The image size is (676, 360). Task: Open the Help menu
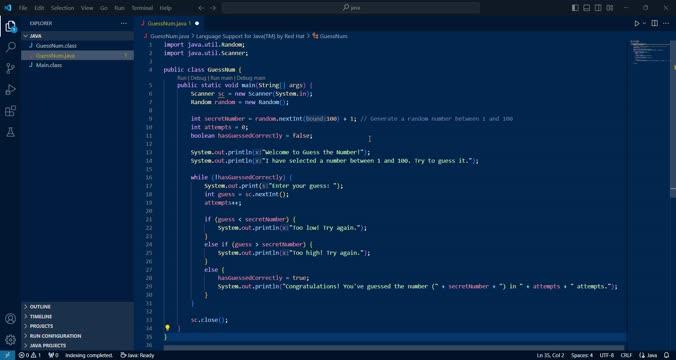click(x=165, y=8)
